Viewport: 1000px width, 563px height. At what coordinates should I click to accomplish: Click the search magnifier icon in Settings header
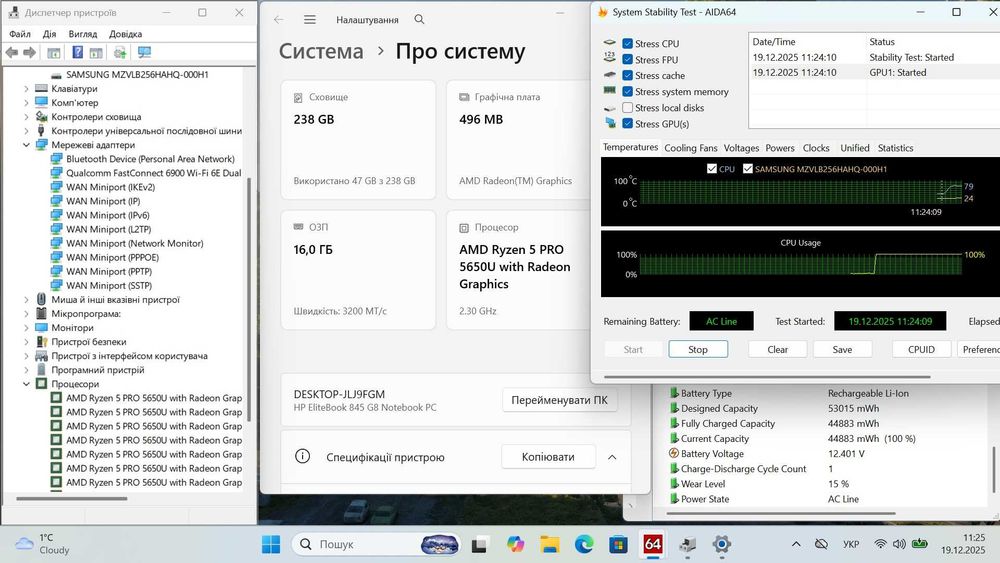(419, 19)
